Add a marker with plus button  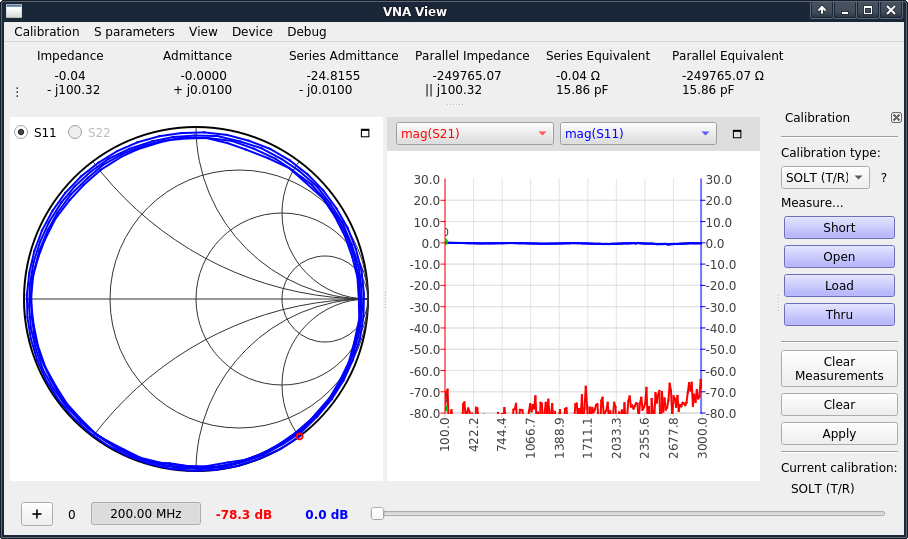click(x=36, y=514)
